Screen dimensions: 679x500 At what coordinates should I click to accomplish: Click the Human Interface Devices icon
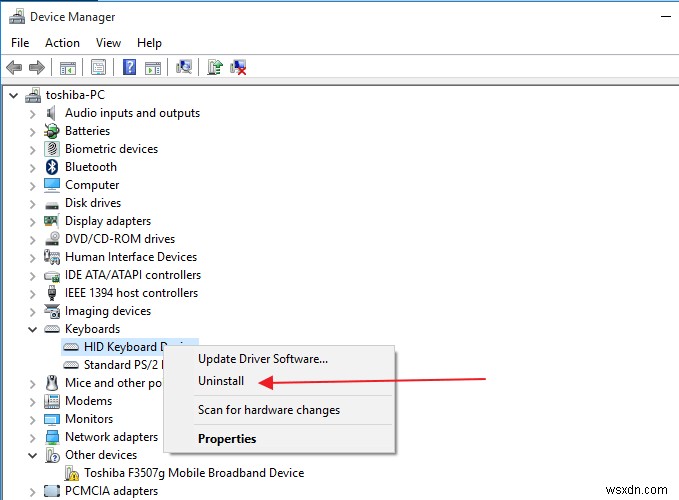(x=52, y=257)
